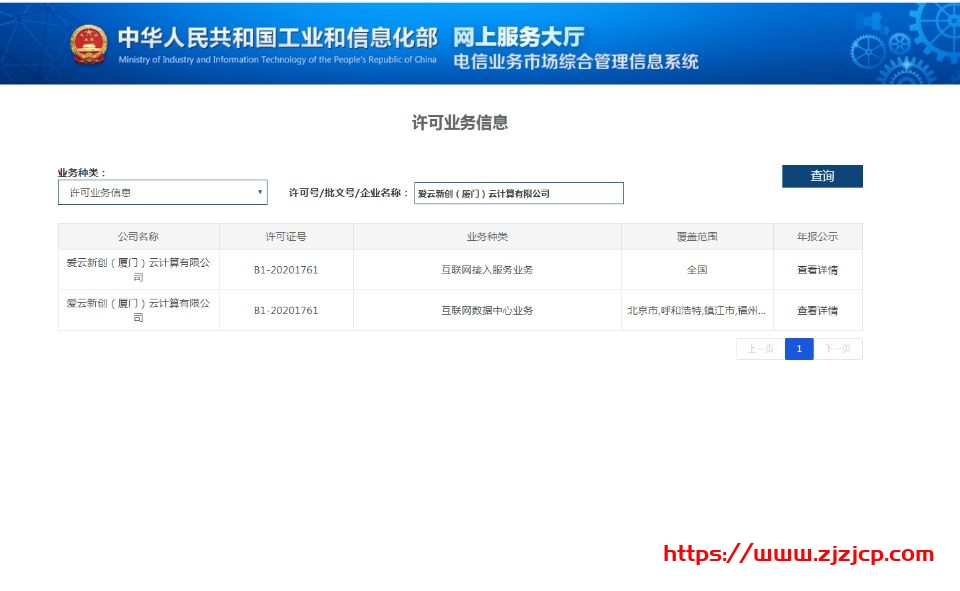Viewport: 960px width, 591px height.
Task: Select page 1 in pagination
Action: click(x=799, y=348)
